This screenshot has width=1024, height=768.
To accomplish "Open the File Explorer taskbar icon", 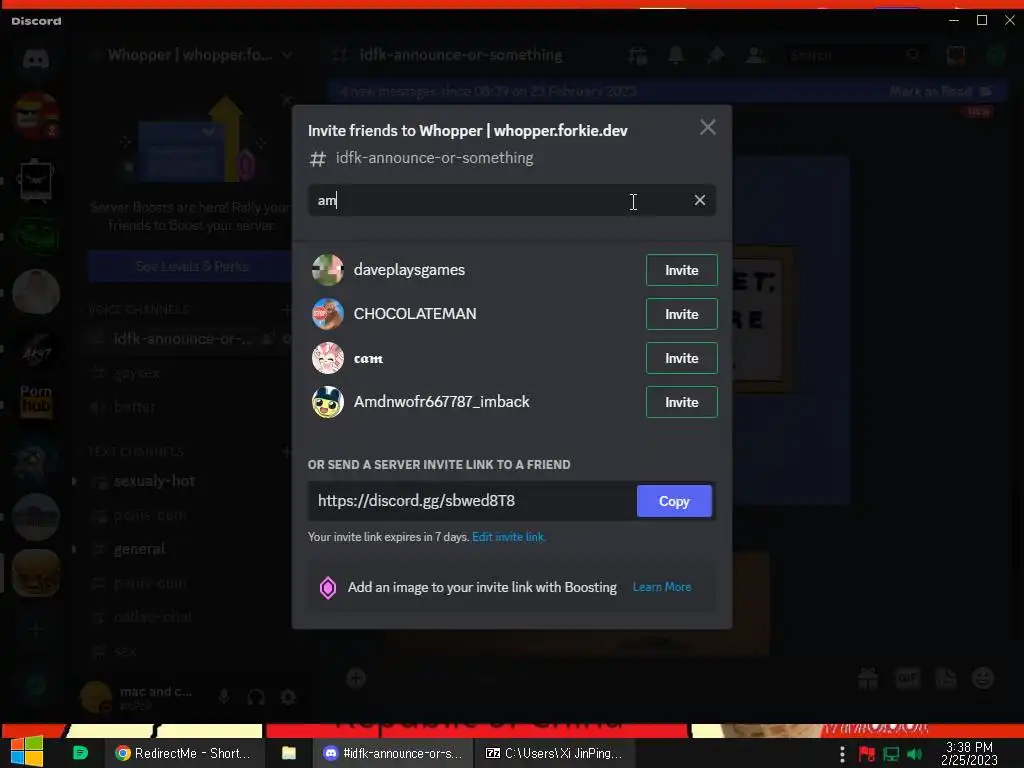I will tap(289, 753).
